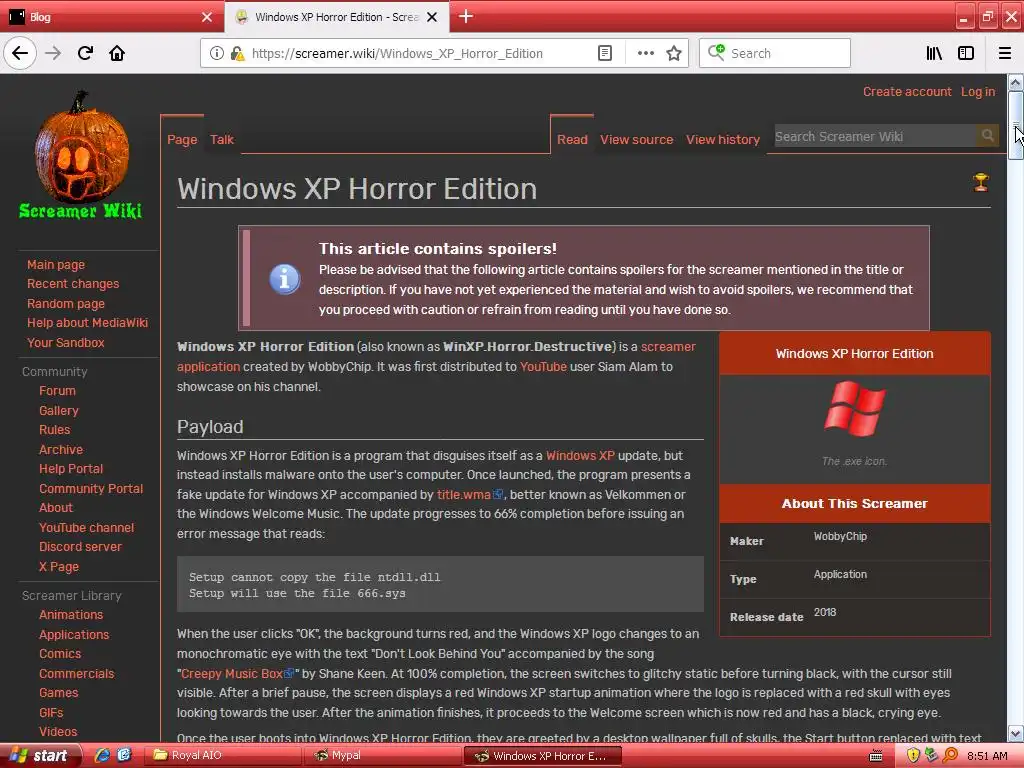Image resolution: width=1024 pixels, height=768 pixels.
Task: Follow the title.wma external link
Action: pyautogui.click(x=470, y=494)
